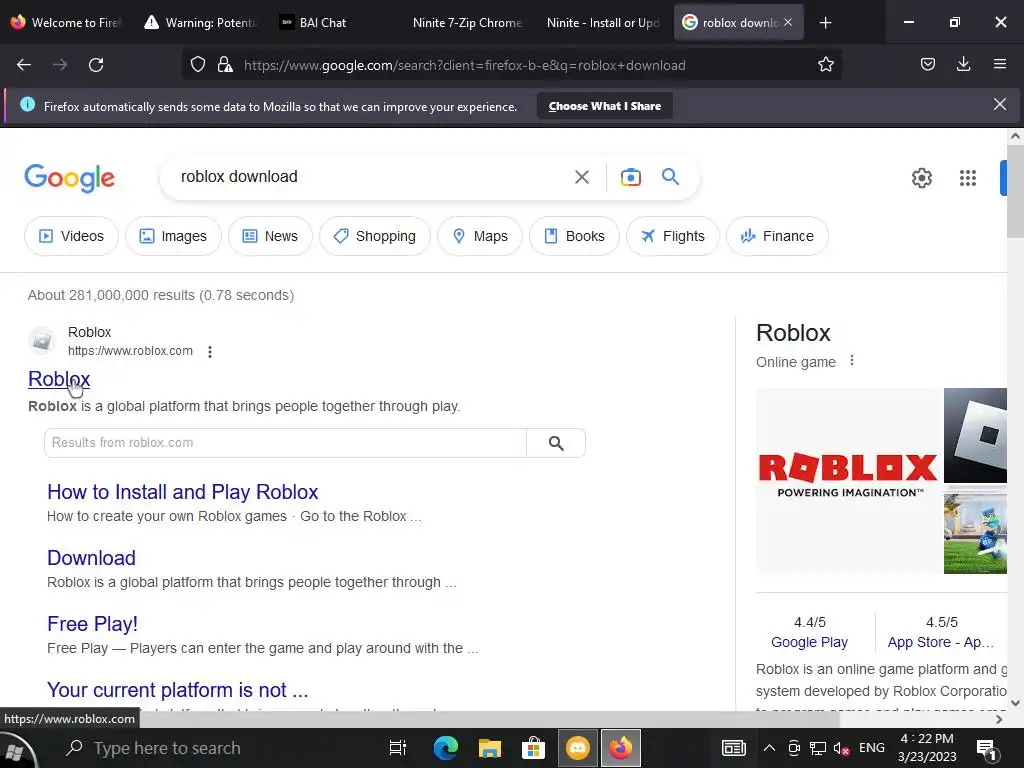The image size is (1024, 768).
Task: Open the tracking protection shield icon
Action: (198, 65)
